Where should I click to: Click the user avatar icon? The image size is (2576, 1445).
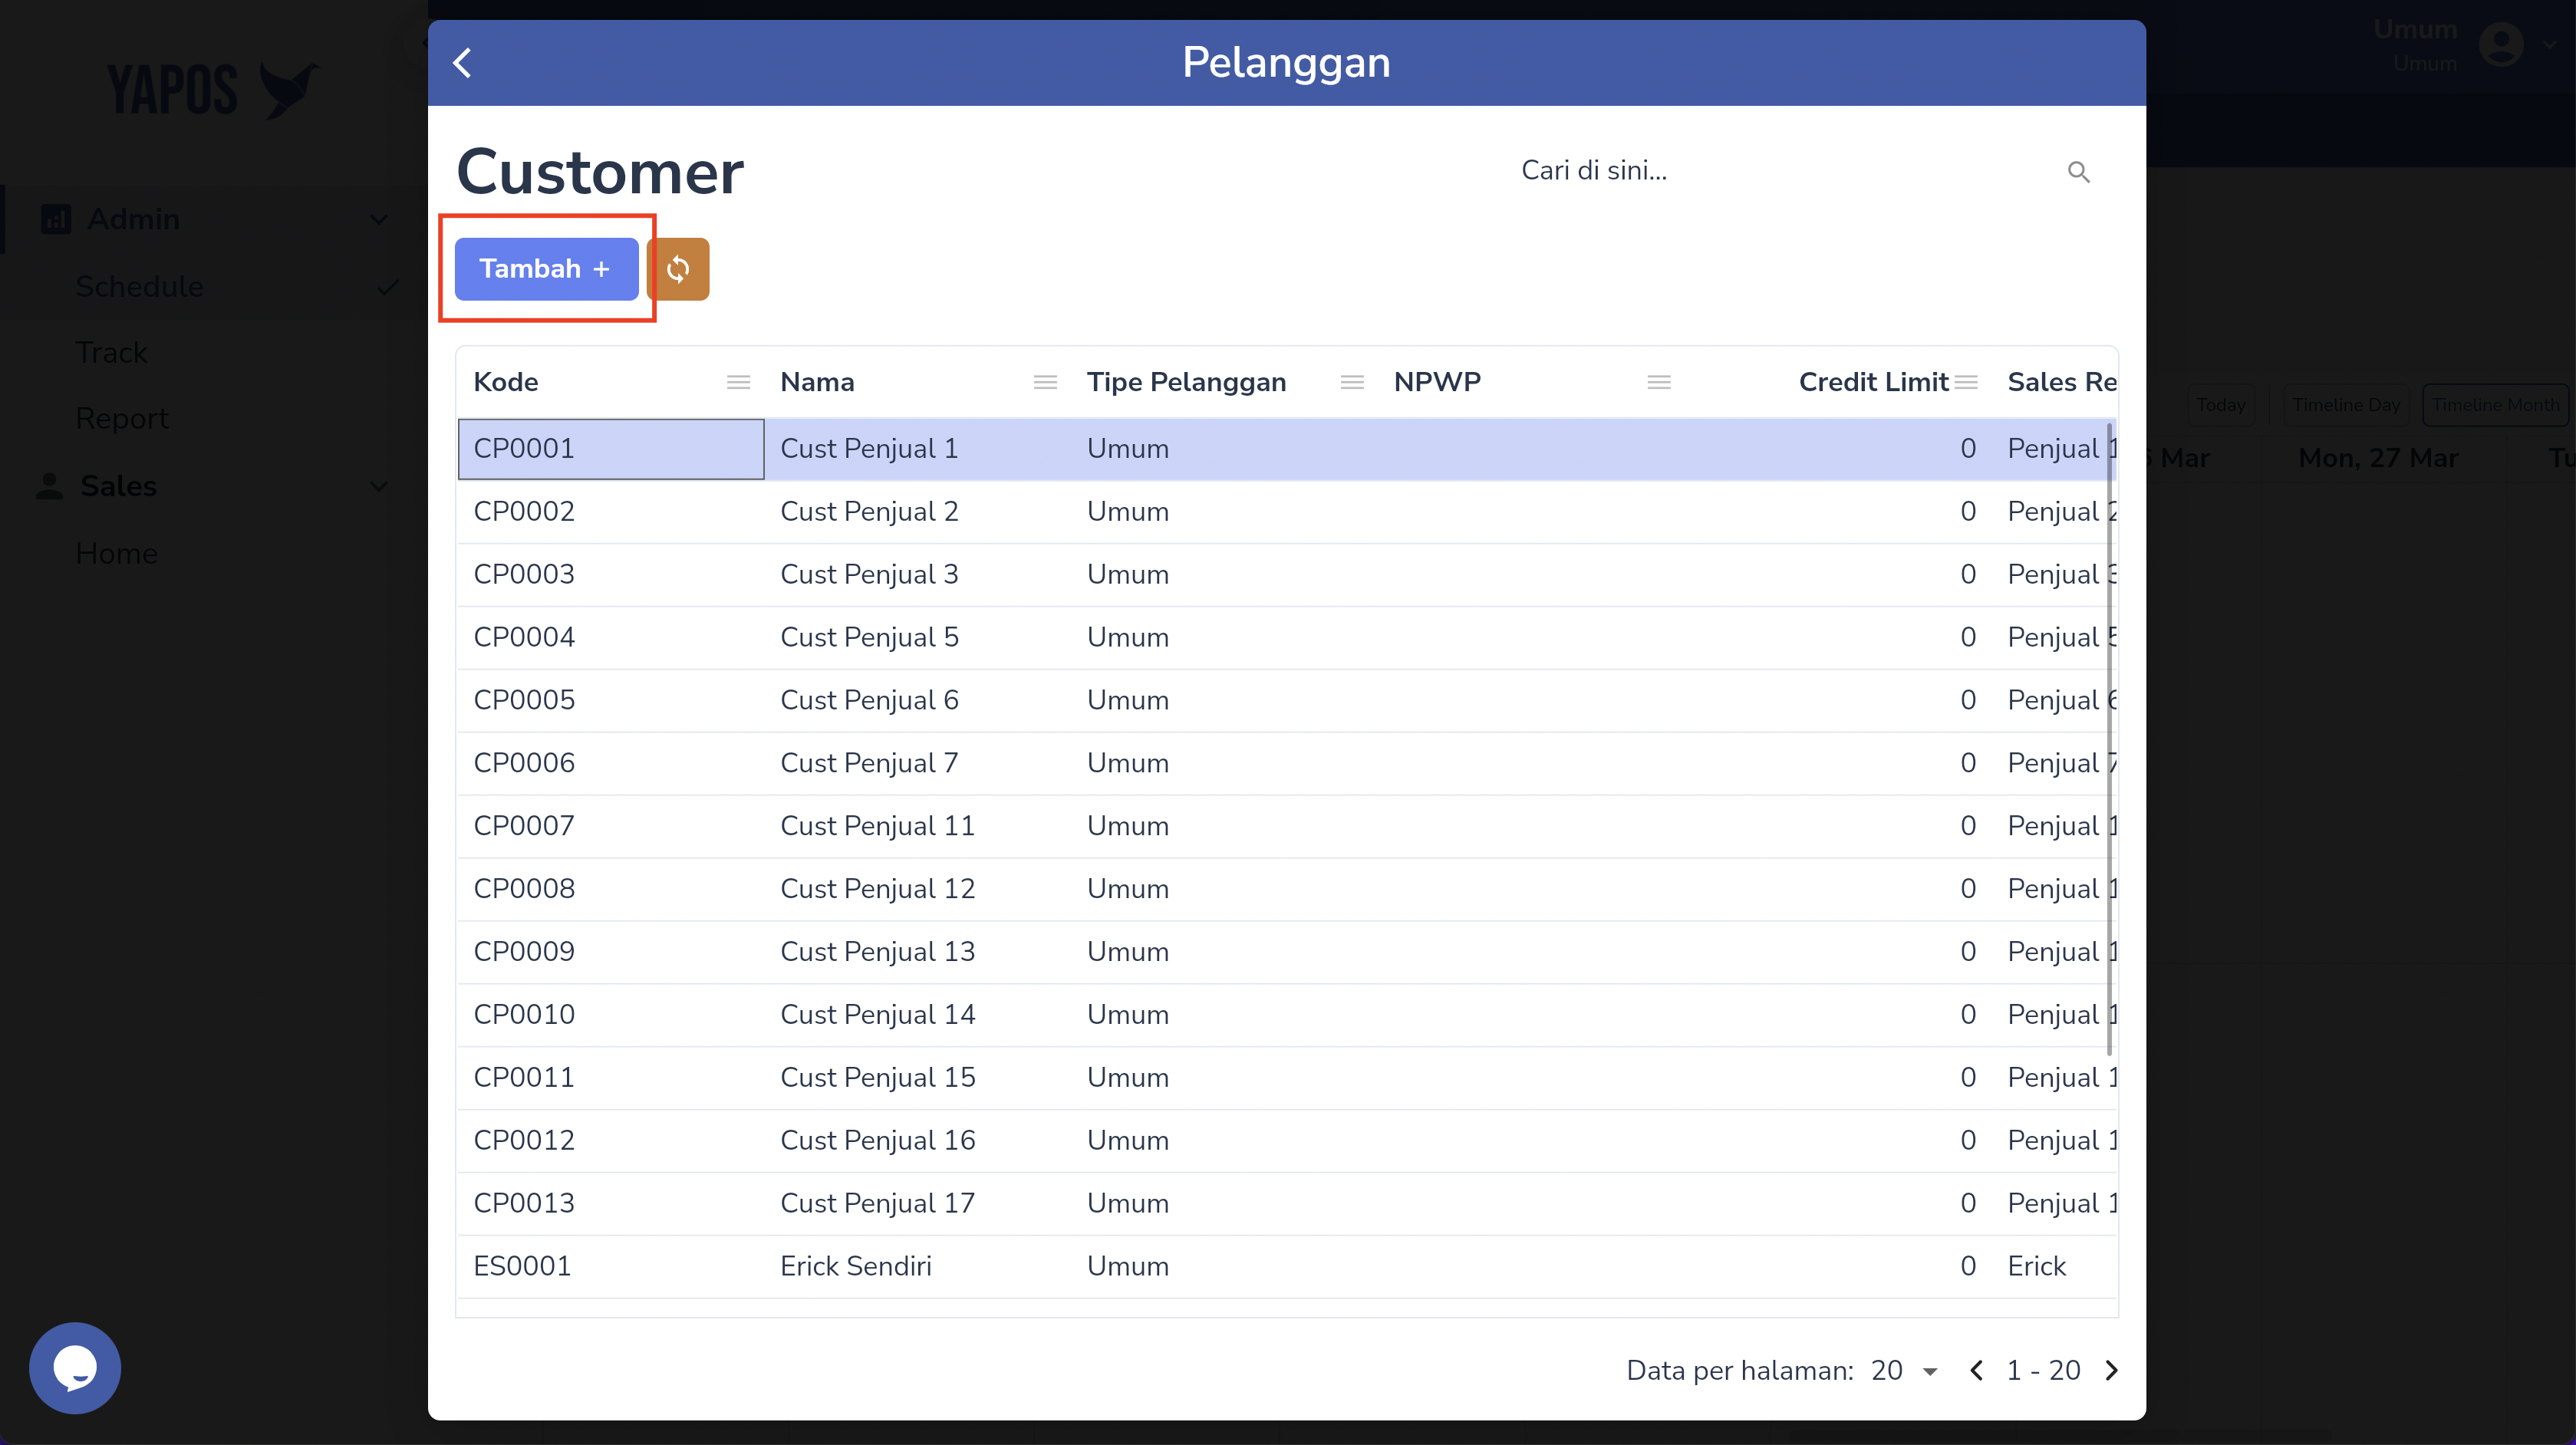2501,45
